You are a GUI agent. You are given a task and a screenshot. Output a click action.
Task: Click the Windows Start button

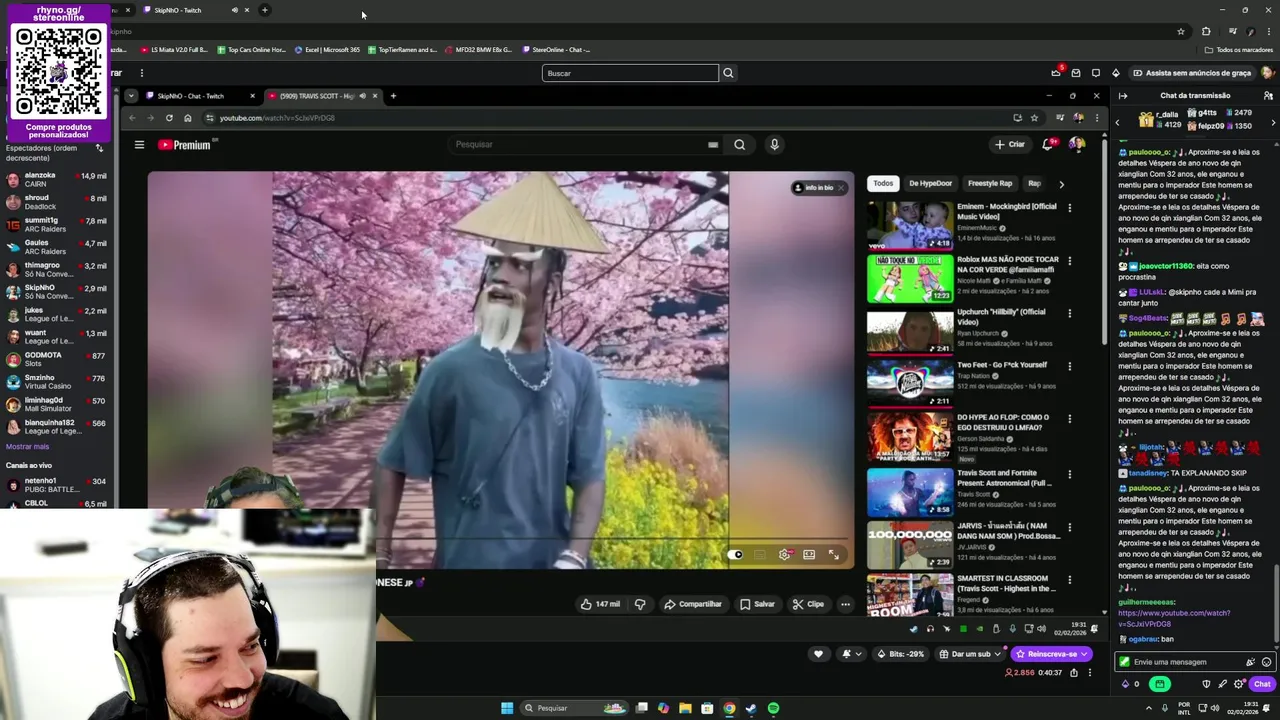[x=507, y=708]
